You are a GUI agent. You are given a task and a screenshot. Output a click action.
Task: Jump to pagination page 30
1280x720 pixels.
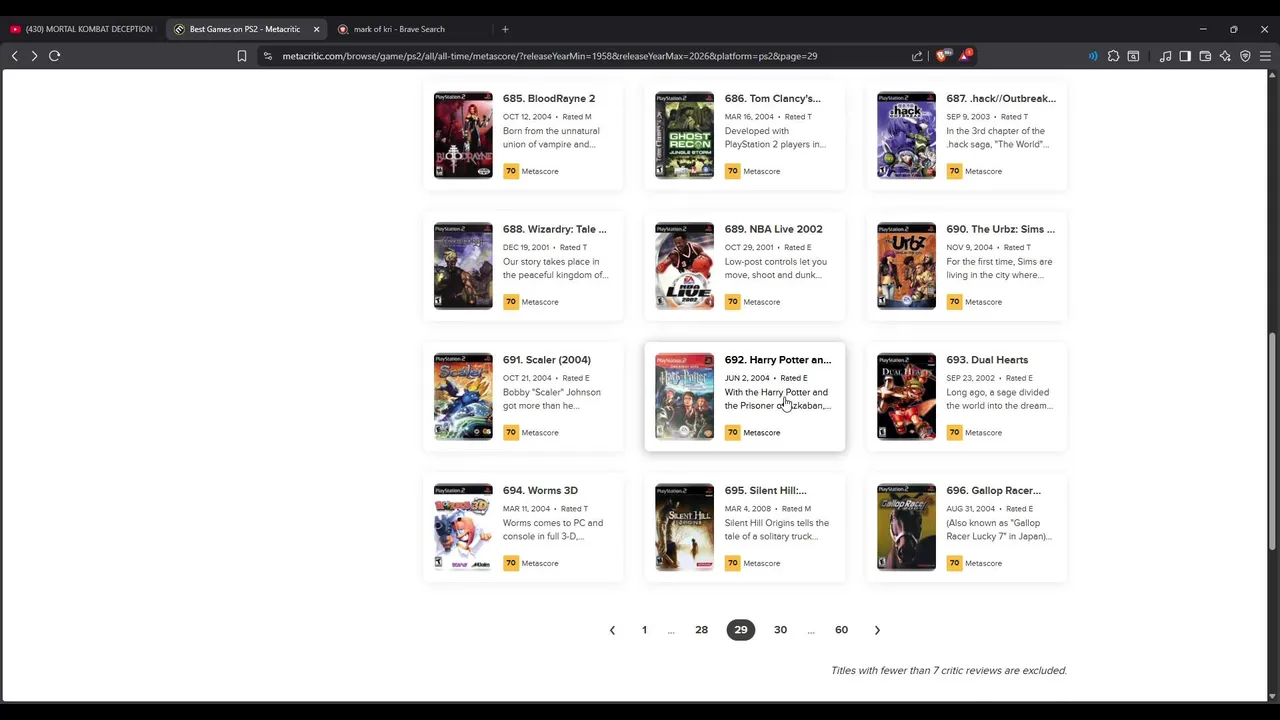point(780,630)
